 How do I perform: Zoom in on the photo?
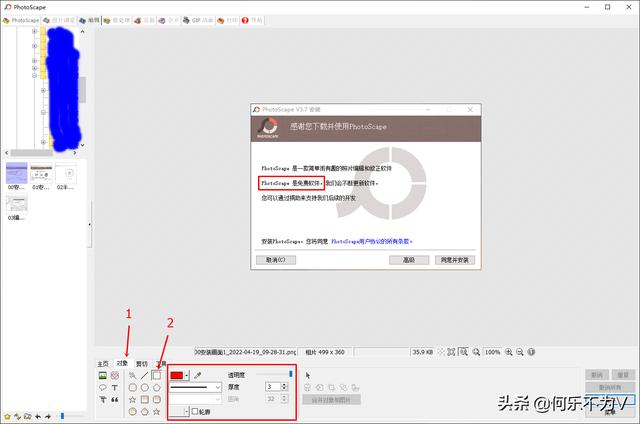pyautogui.click(x=509, y=352)
